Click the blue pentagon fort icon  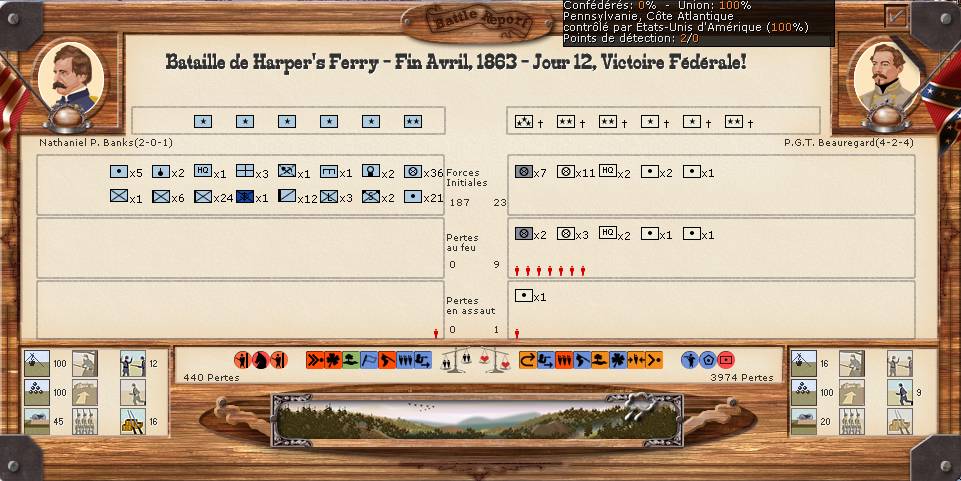(x=707, y=359)
